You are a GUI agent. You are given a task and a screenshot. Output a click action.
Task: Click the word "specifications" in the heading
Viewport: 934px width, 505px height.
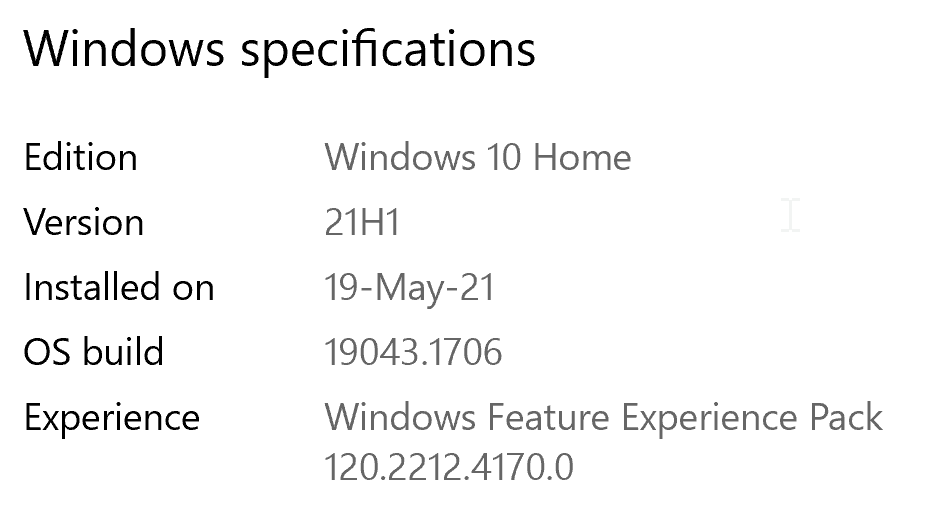tap(390, 50)
